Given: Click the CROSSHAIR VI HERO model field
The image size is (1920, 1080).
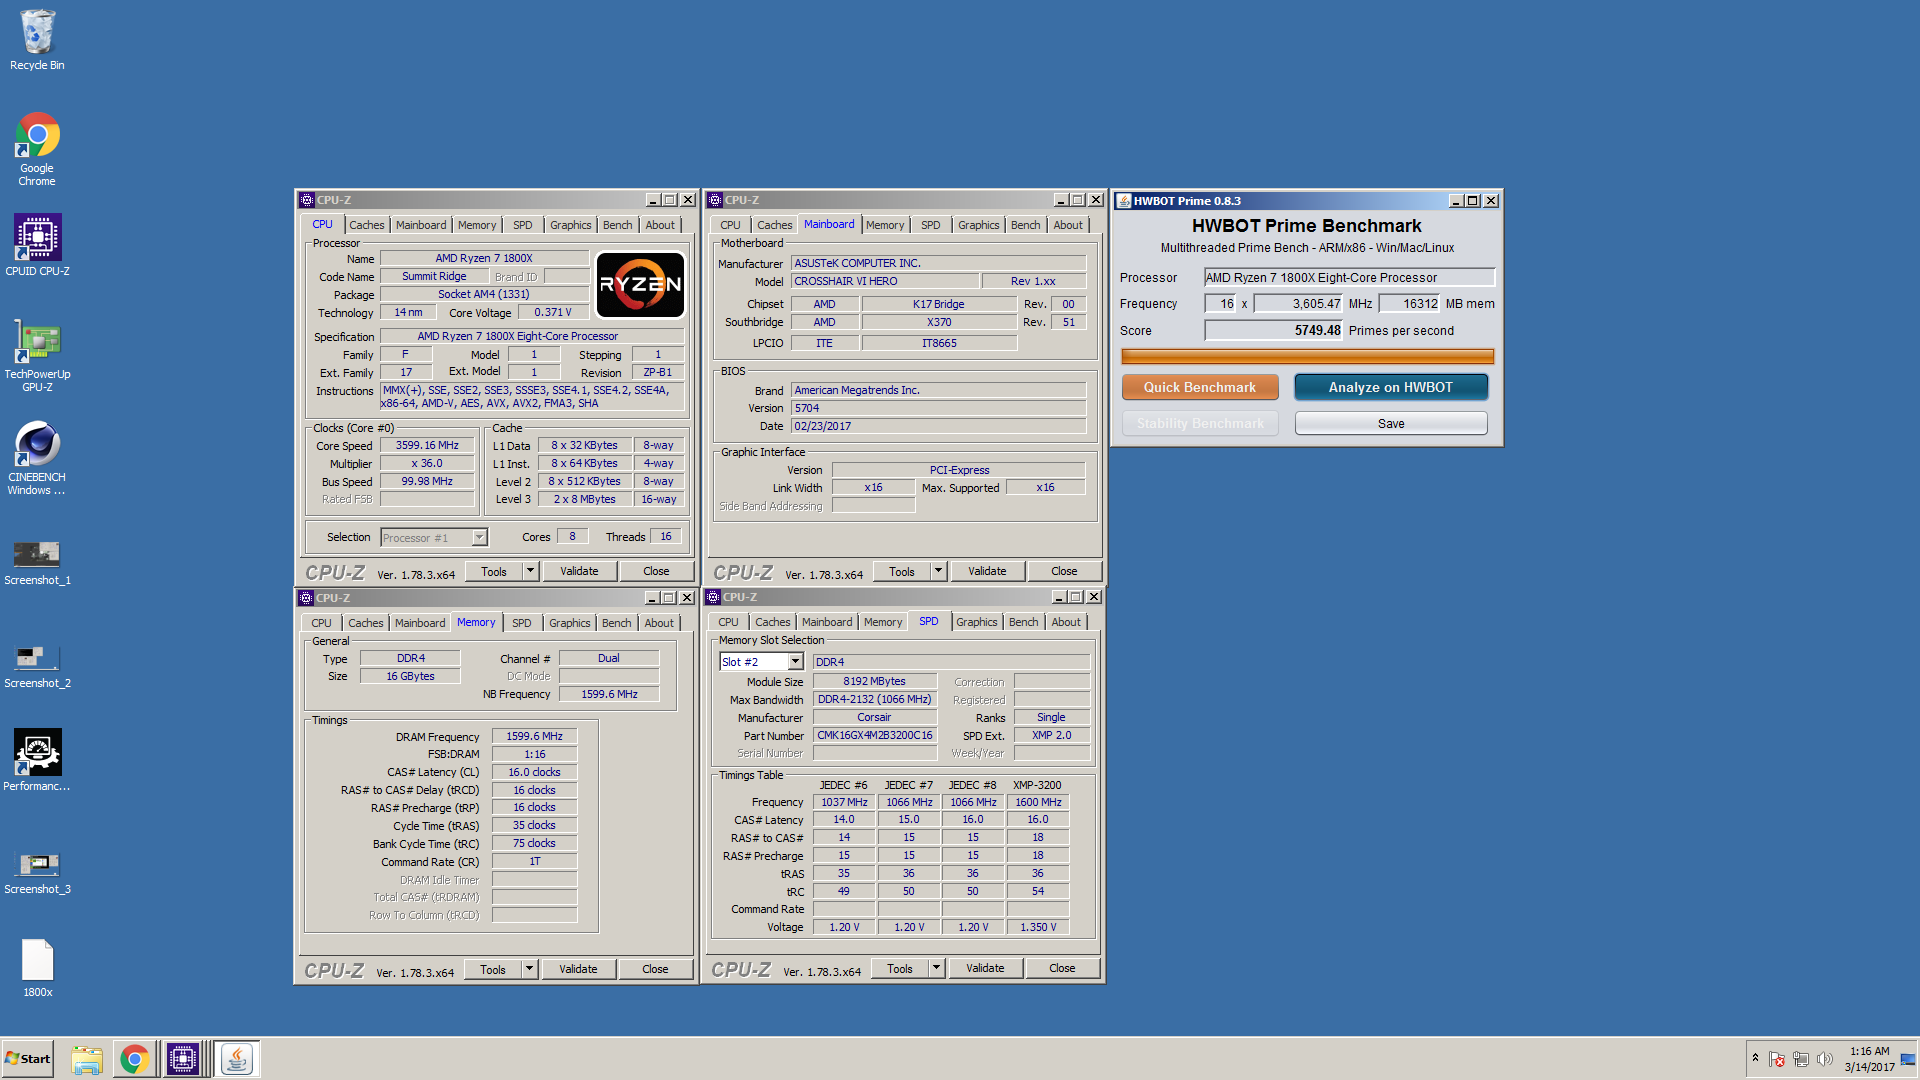Looking at the screenshot, I should pyautogui.click(x=884, y=281).
